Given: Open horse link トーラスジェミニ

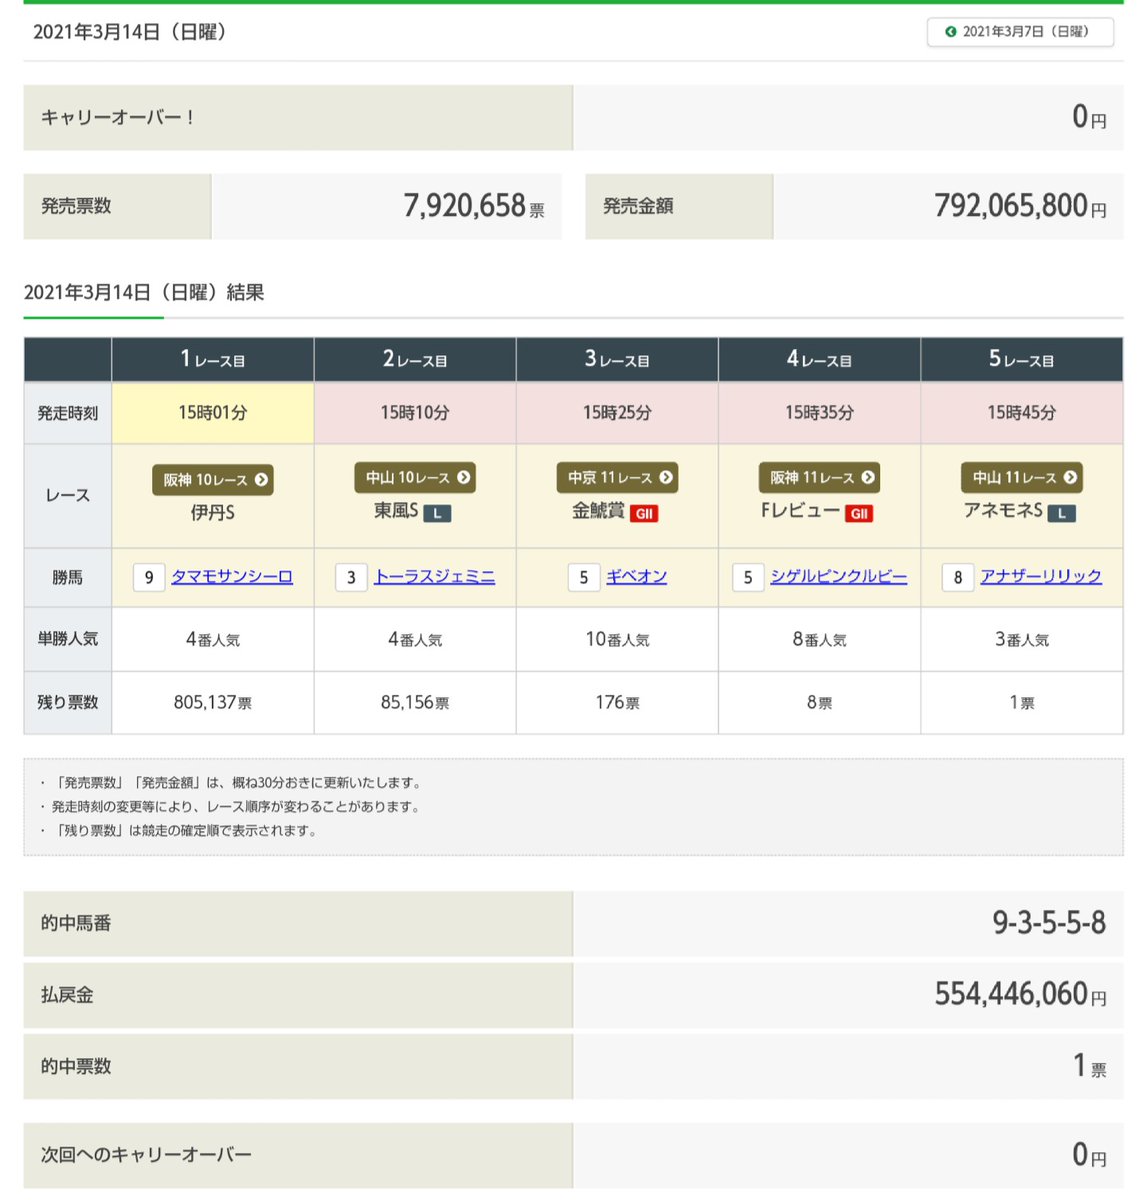Looking at the screenshot, I should [x=434, y=577].
